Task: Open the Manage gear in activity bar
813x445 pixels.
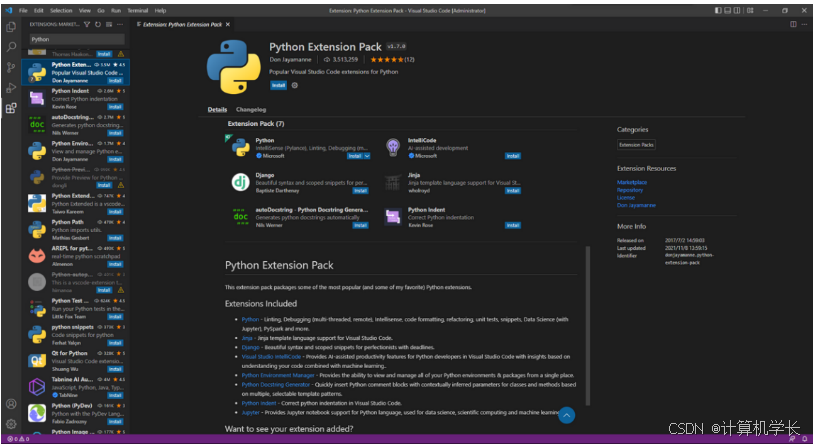Action: click(11, 424)
